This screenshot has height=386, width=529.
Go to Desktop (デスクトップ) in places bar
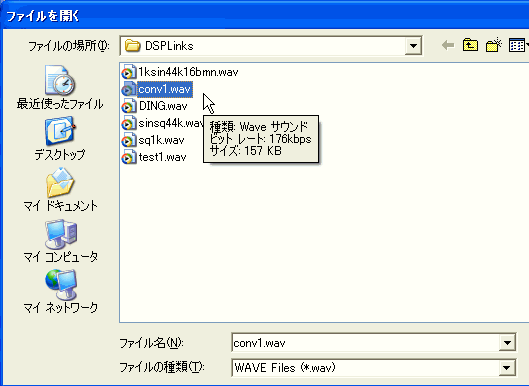[x=60, y=139]
